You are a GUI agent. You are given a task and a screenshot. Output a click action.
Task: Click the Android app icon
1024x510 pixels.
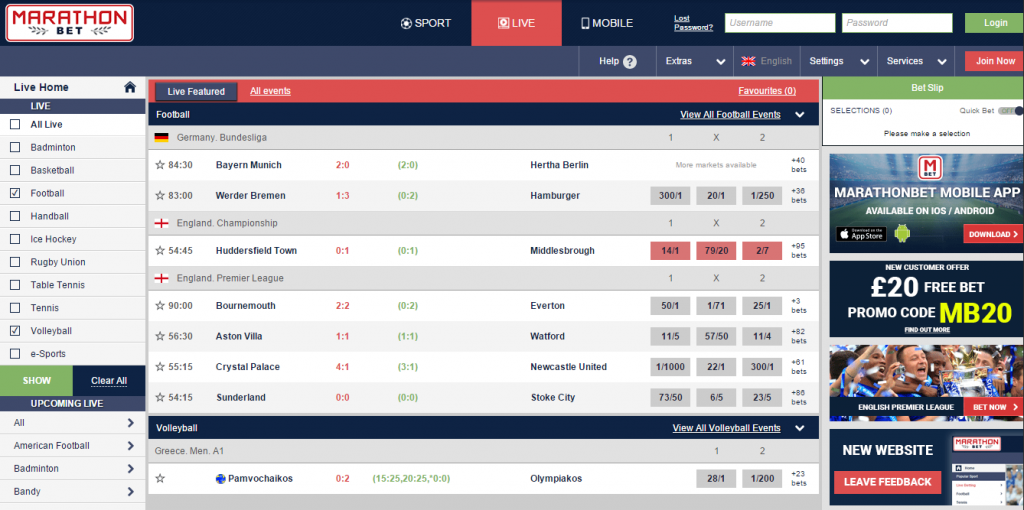tap(903, 234)
